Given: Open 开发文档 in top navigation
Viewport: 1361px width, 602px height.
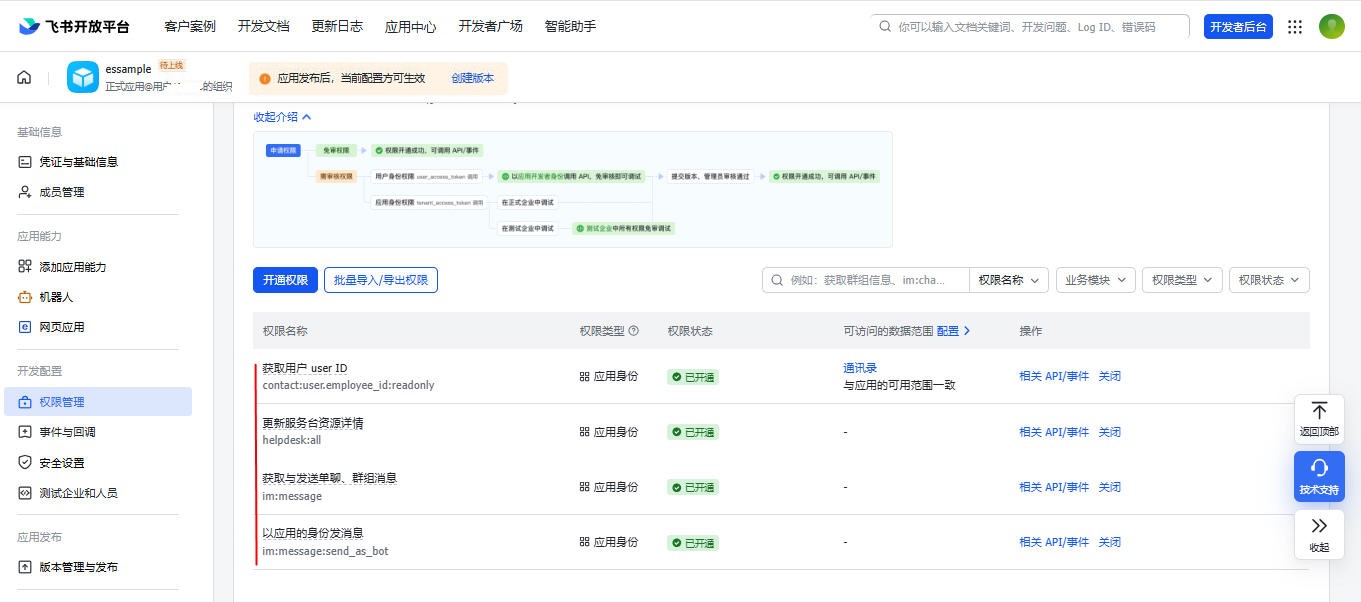Looking at the screenshot, I should click(263, 26).
